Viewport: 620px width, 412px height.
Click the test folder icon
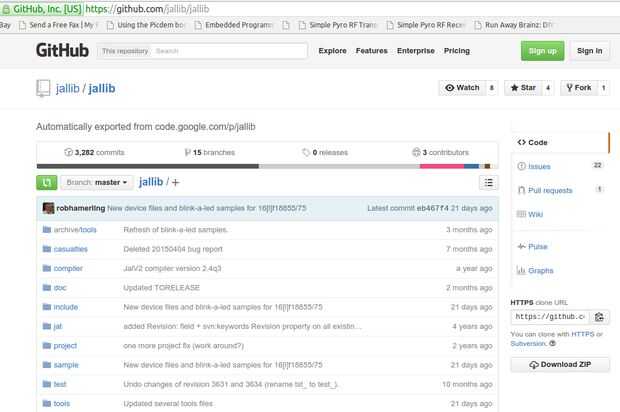coord(47,384)
